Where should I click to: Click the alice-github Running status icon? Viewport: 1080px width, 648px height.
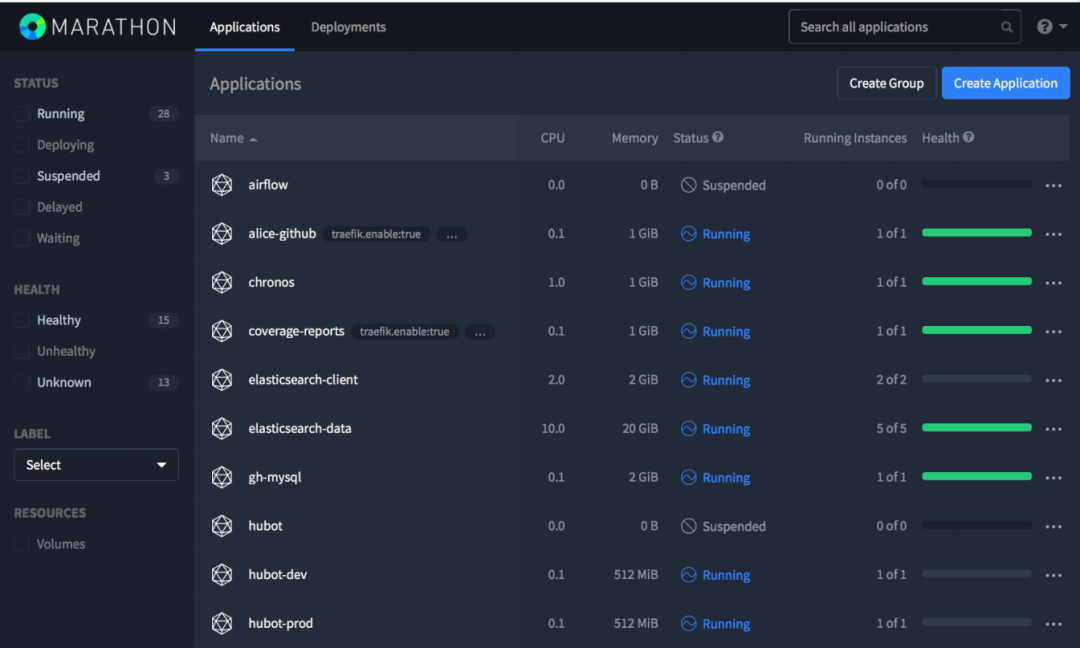pos(688,233)
